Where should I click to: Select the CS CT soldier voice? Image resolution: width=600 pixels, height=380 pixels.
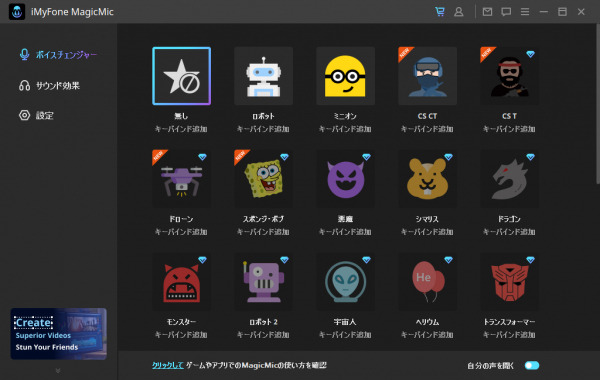427,76
